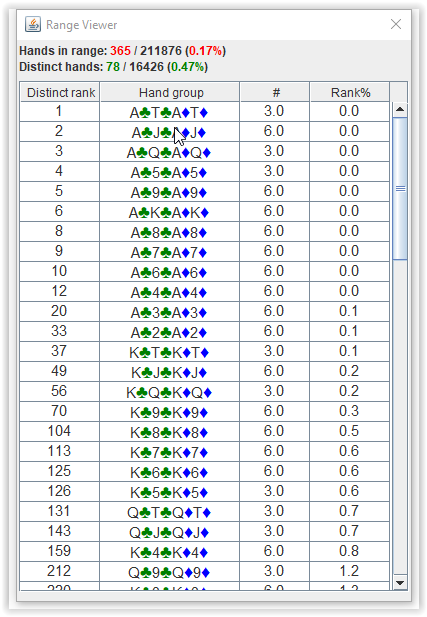The image size is (427, 617).
Task: Sort by the Rank% column header
Action: click(350, 92)
